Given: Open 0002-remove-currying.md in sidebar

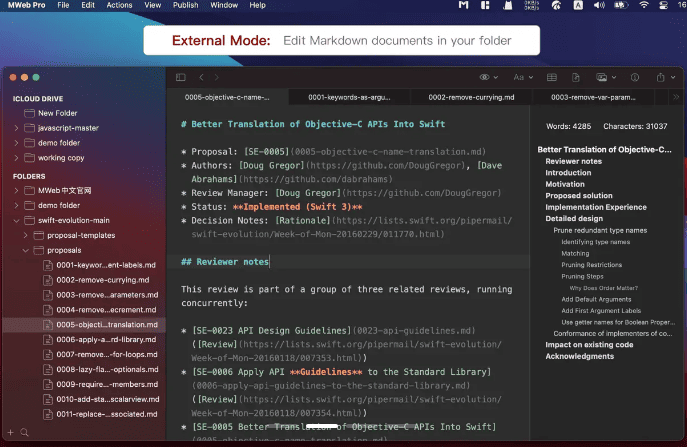Looking at the screenshot, I should [103, 280].
